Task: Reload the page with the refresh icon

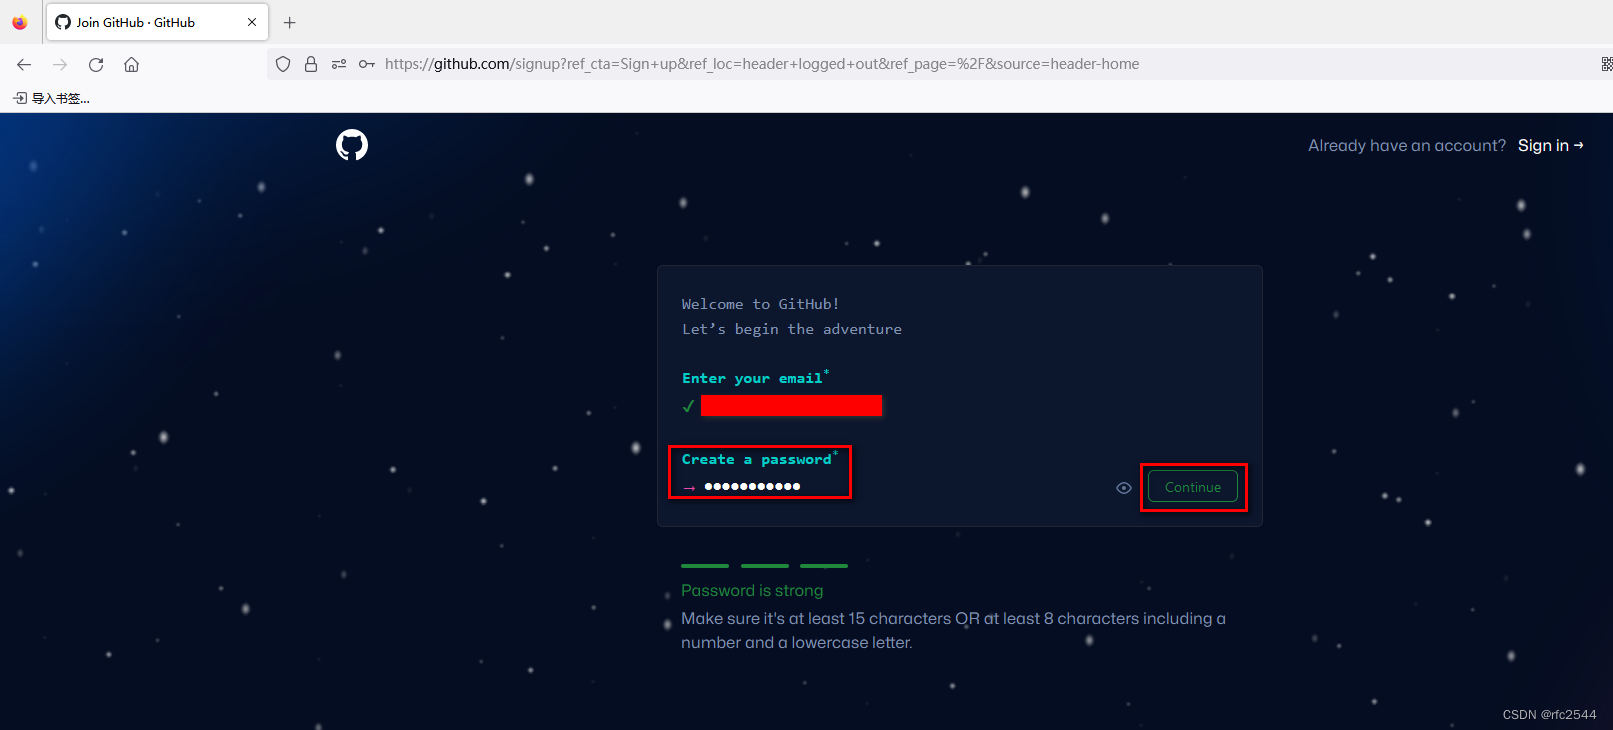Action: tap(96, 64)
